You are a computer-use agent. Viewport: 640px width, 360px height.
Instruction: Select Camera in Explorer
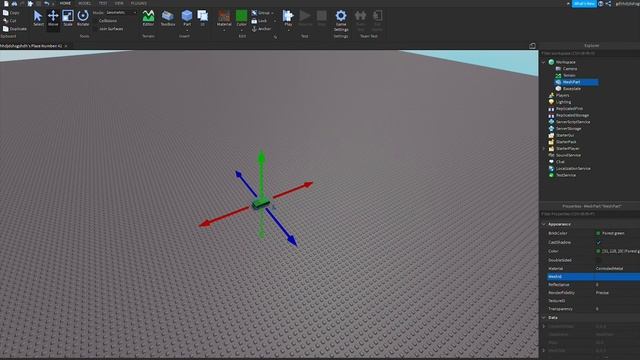570,69
